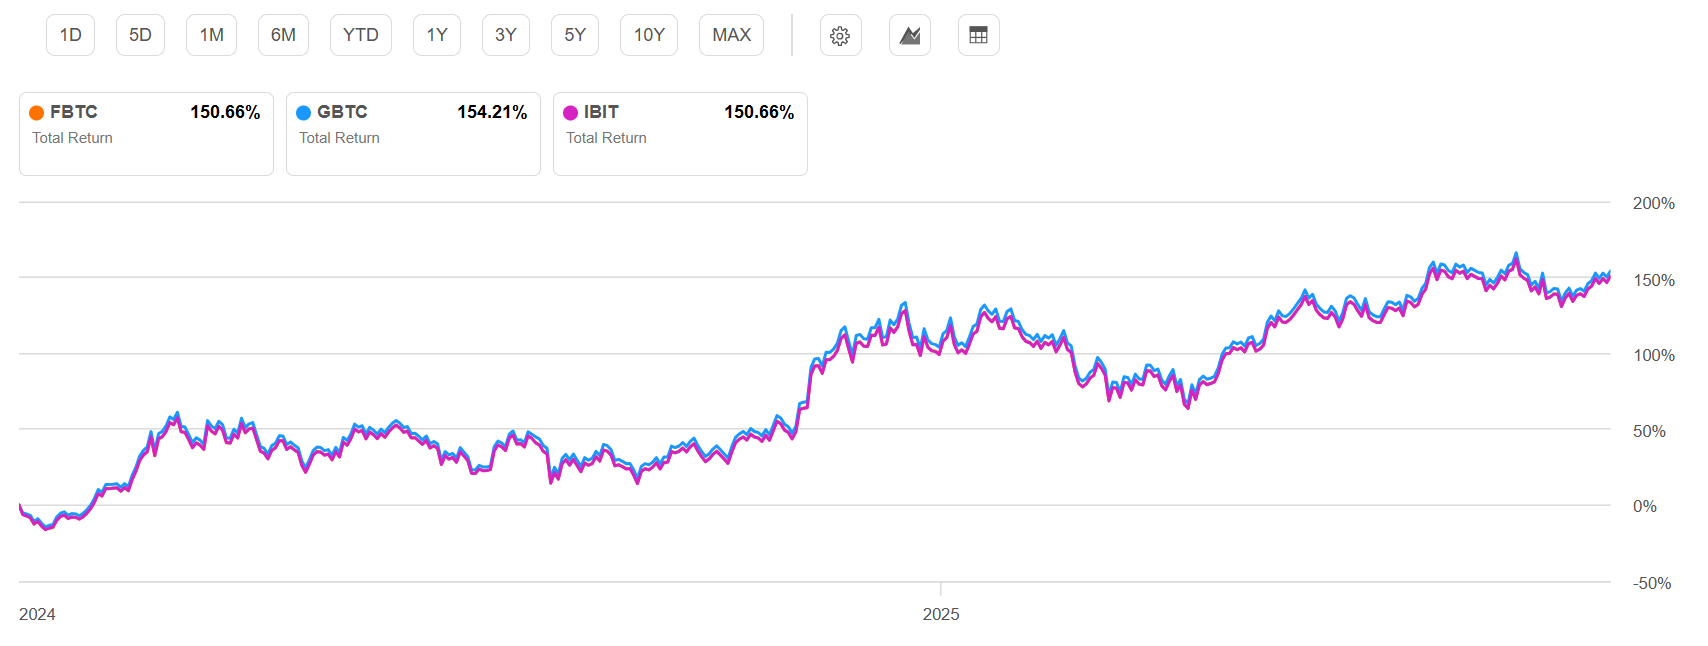This screenshot has height=646, width=1708.
Task: Select the 5D time range
Action: tap(140, 36)
